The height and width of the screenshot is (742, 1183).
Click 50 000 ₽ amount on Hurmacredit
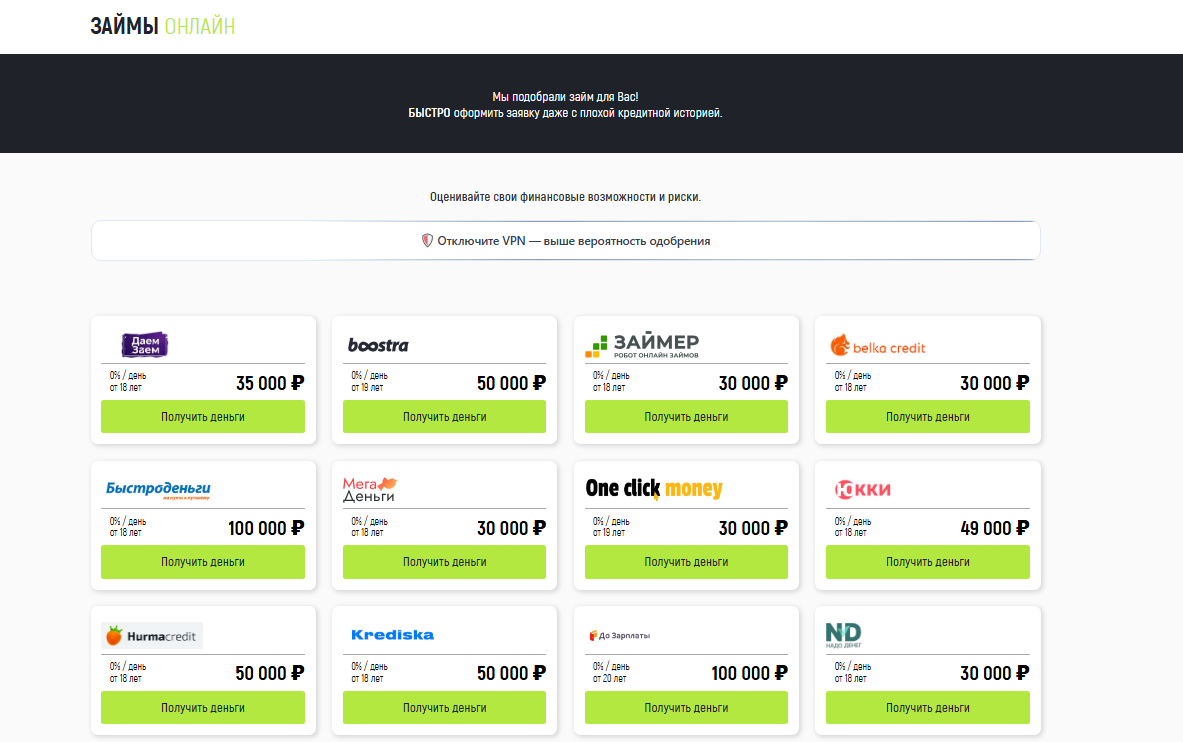tap(270, 673)
